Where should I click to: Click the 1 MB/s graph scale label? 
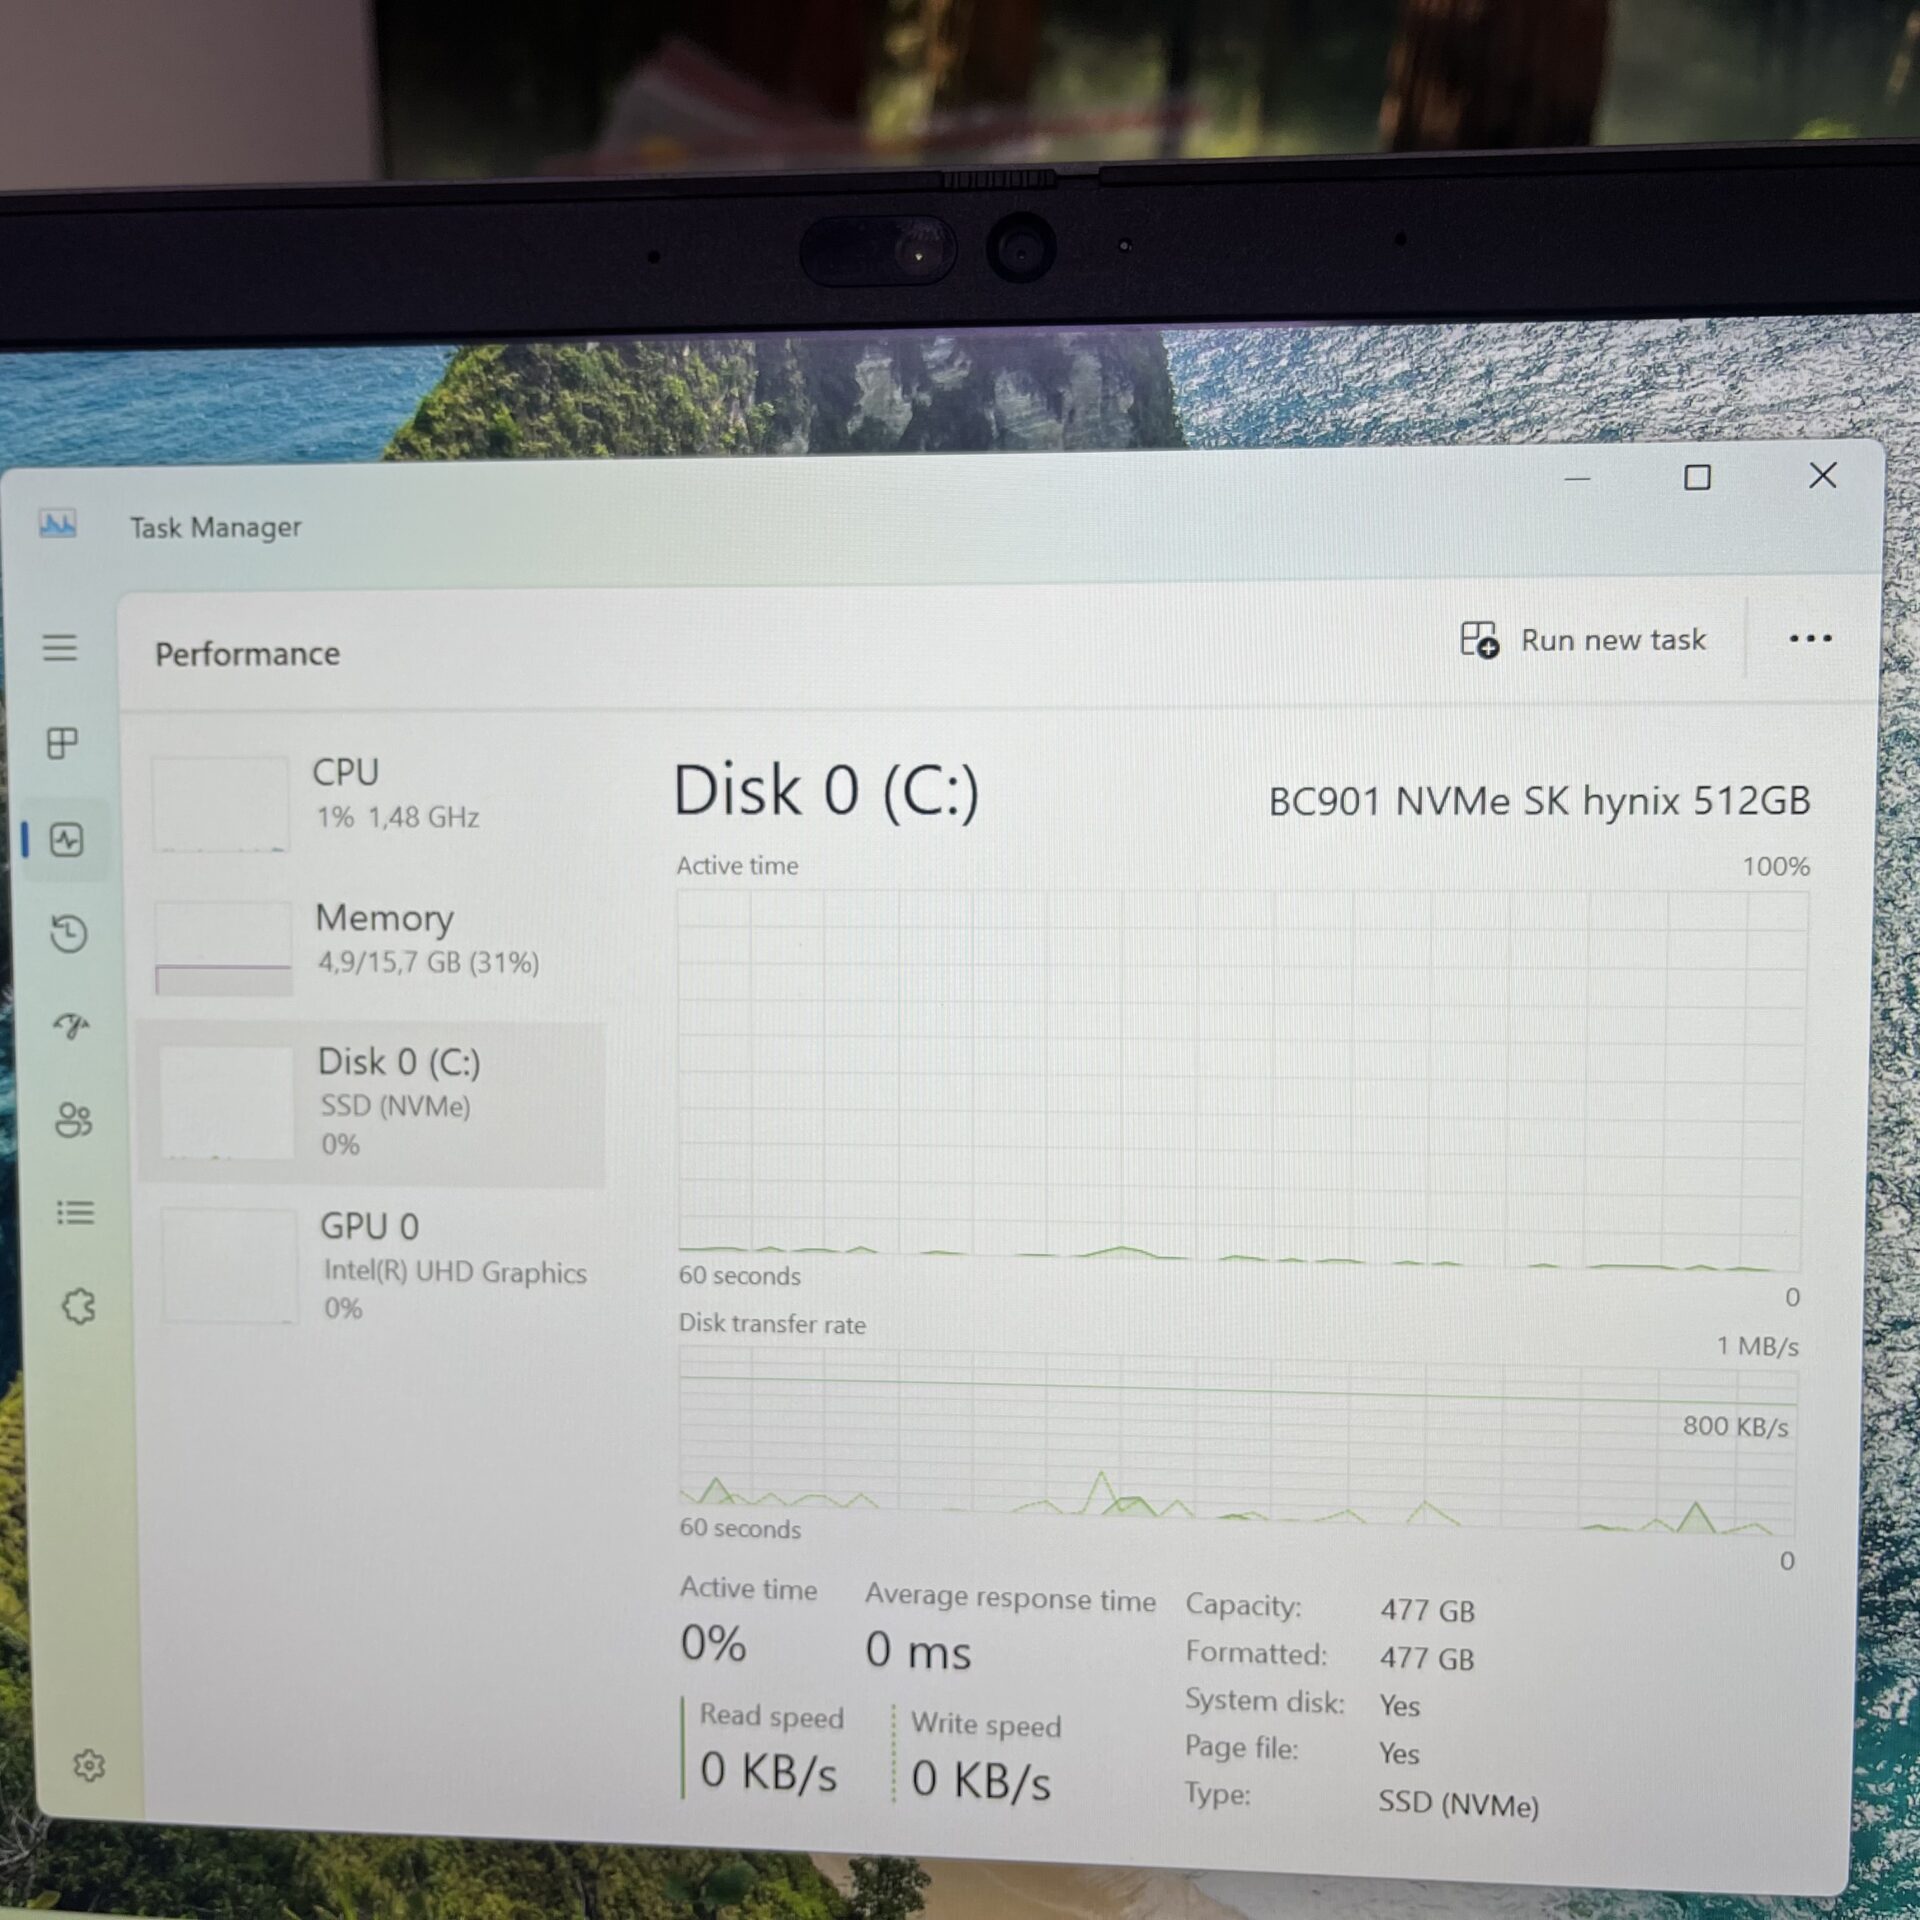click(1757, 1346)
